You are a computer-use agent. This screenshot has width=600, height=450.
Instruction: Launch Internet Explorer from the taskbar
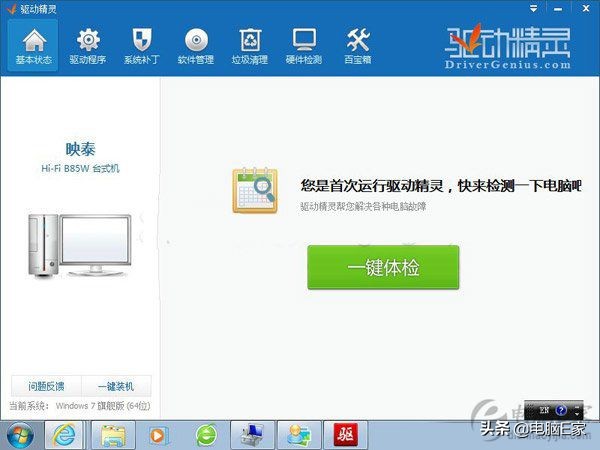click(x=64, y=435)
